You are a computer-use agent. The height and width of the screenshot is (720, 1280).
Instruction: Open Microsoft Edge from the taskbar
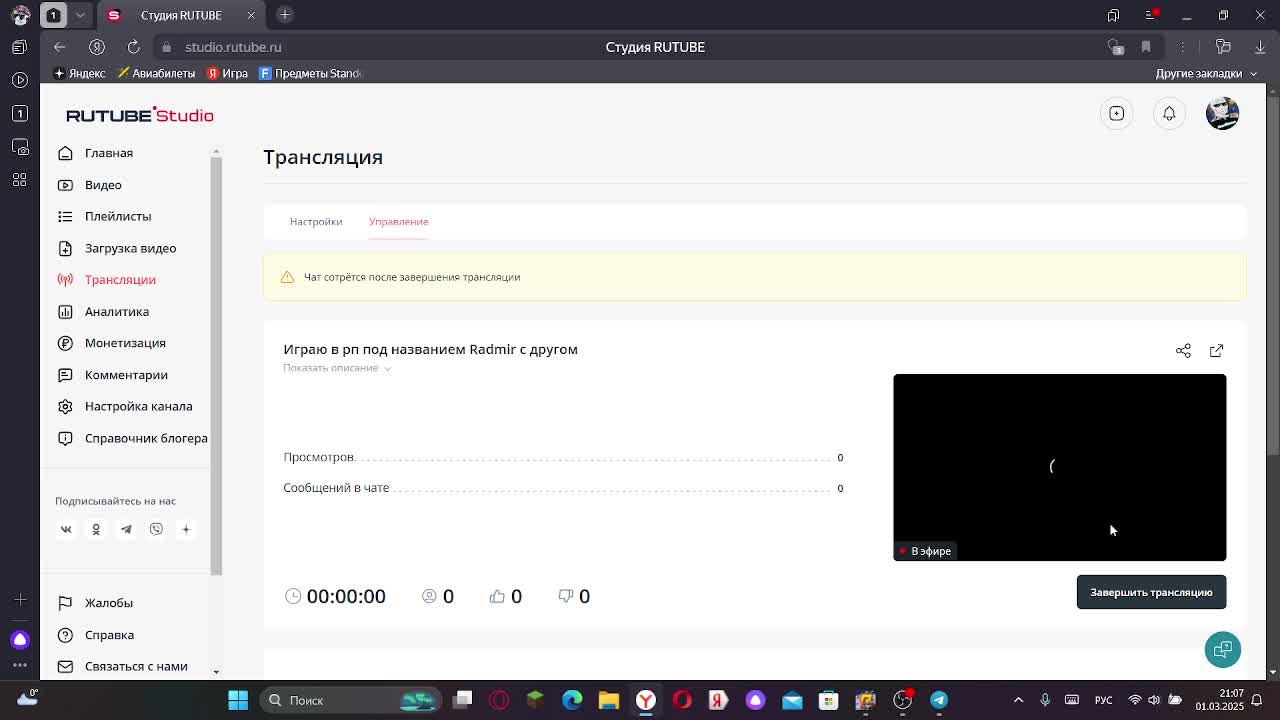point(572,700)
